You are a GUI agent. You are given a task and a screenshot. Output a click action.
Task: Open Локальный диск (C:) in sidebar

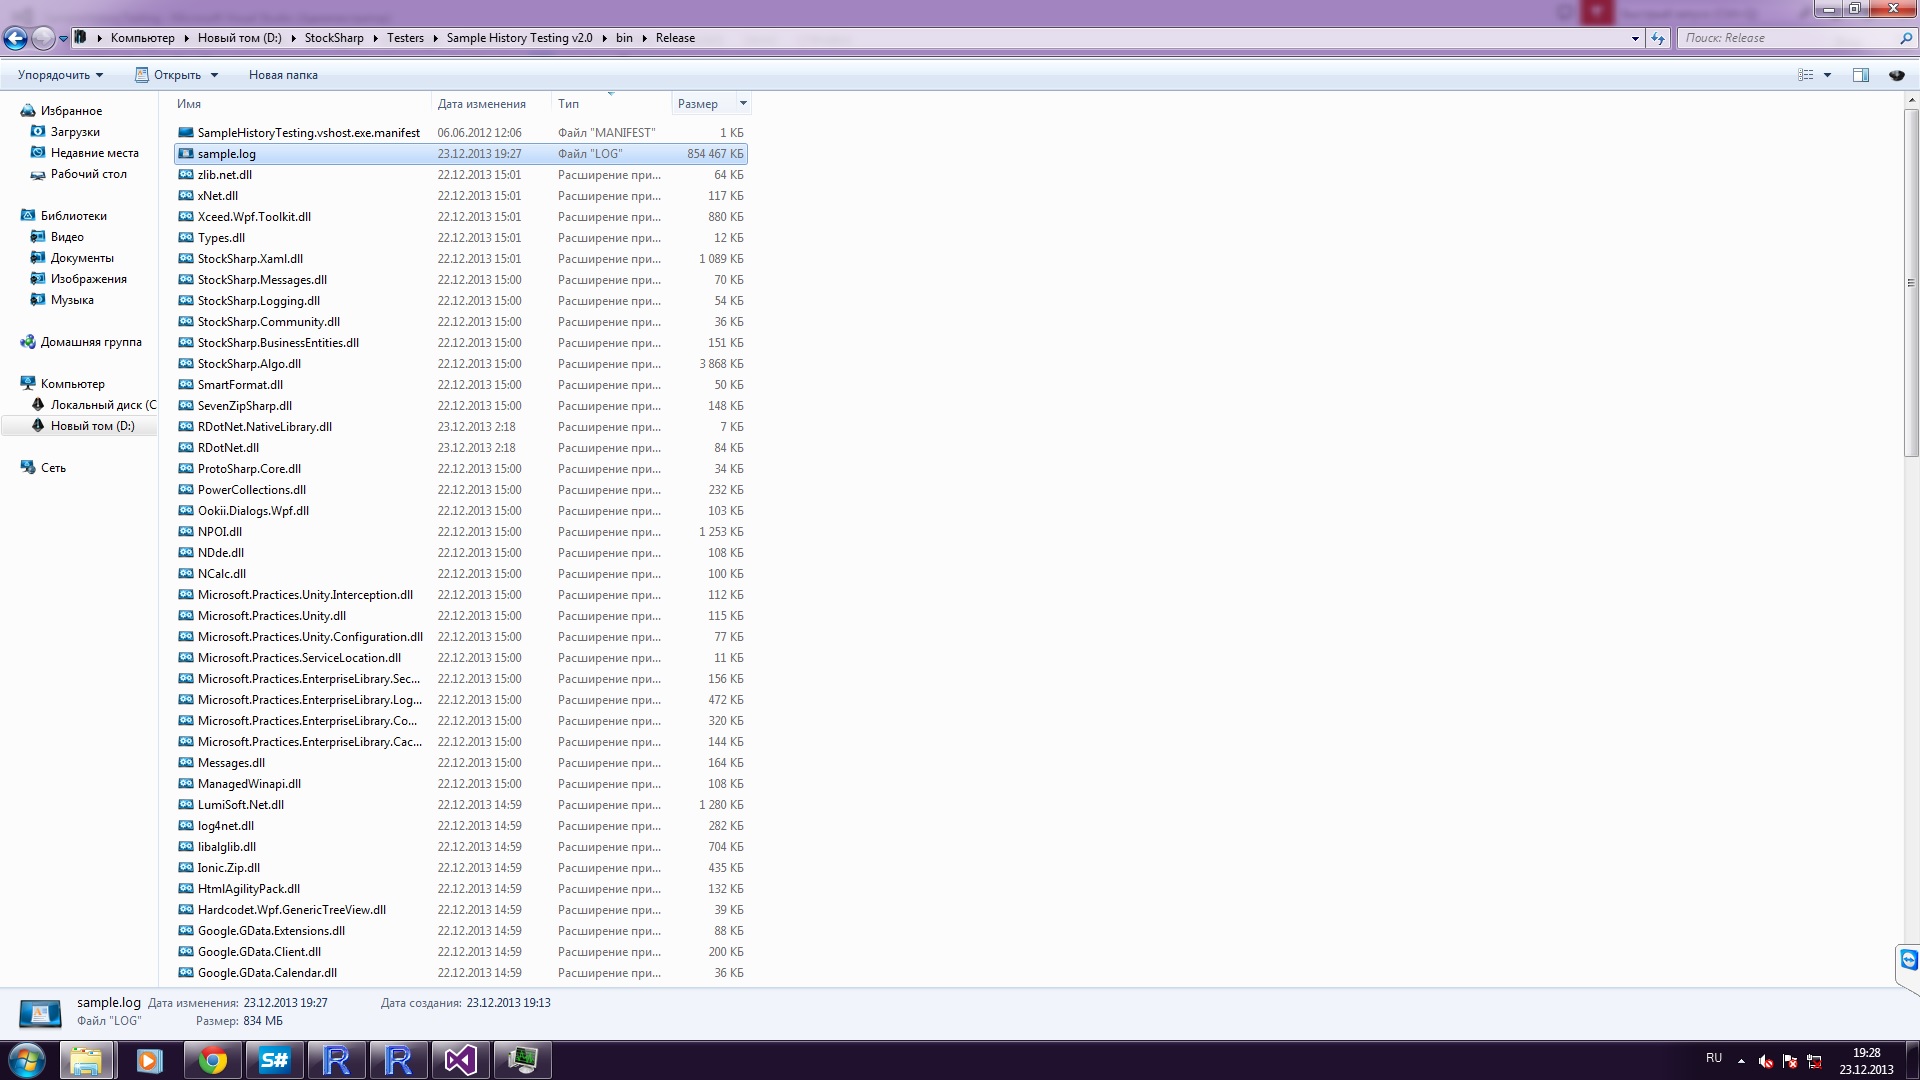[103, 405]
